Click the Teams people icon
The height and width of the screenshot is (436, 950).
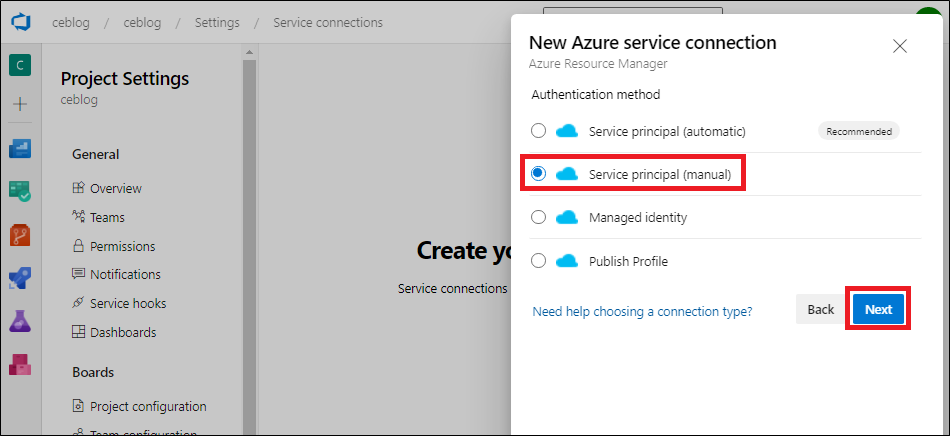[x=78, y=216]
